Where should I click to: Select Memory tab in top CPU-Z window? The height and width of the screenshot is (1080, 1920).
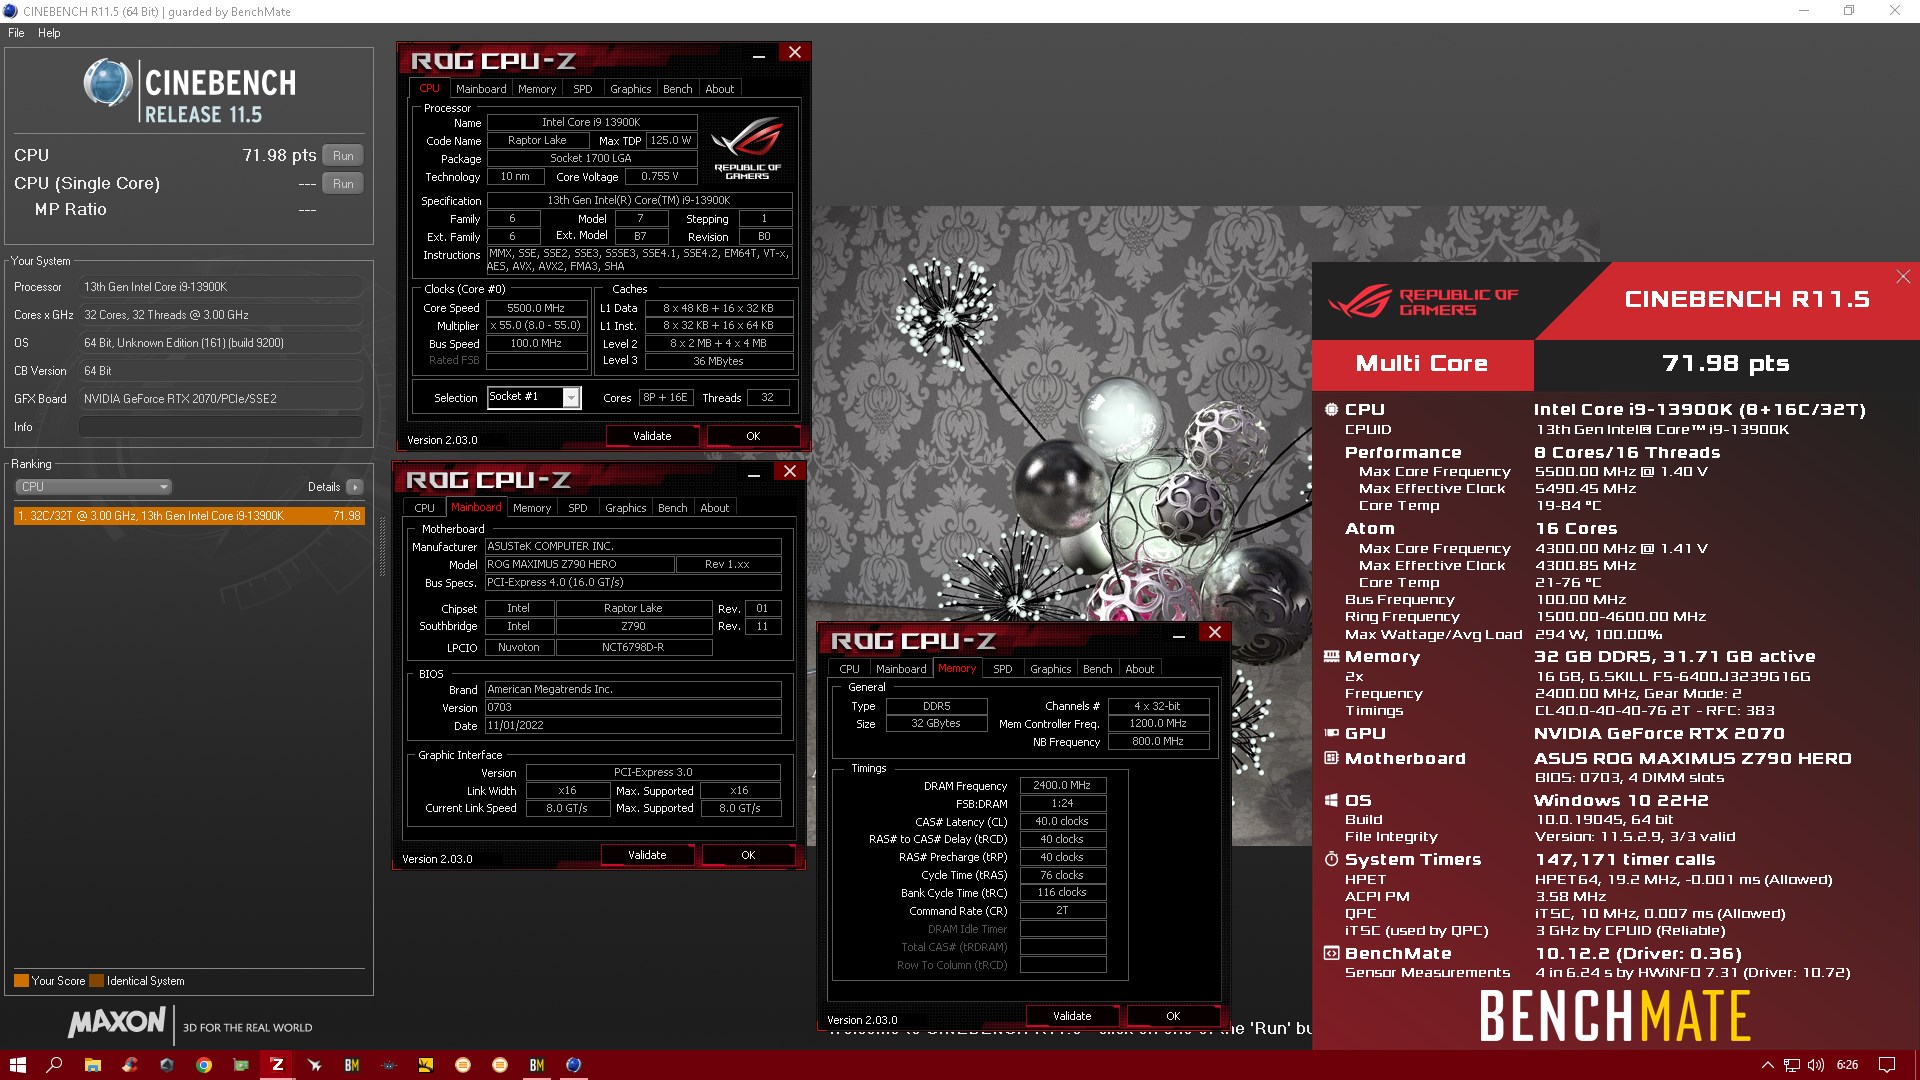click(x=537, y=89)
